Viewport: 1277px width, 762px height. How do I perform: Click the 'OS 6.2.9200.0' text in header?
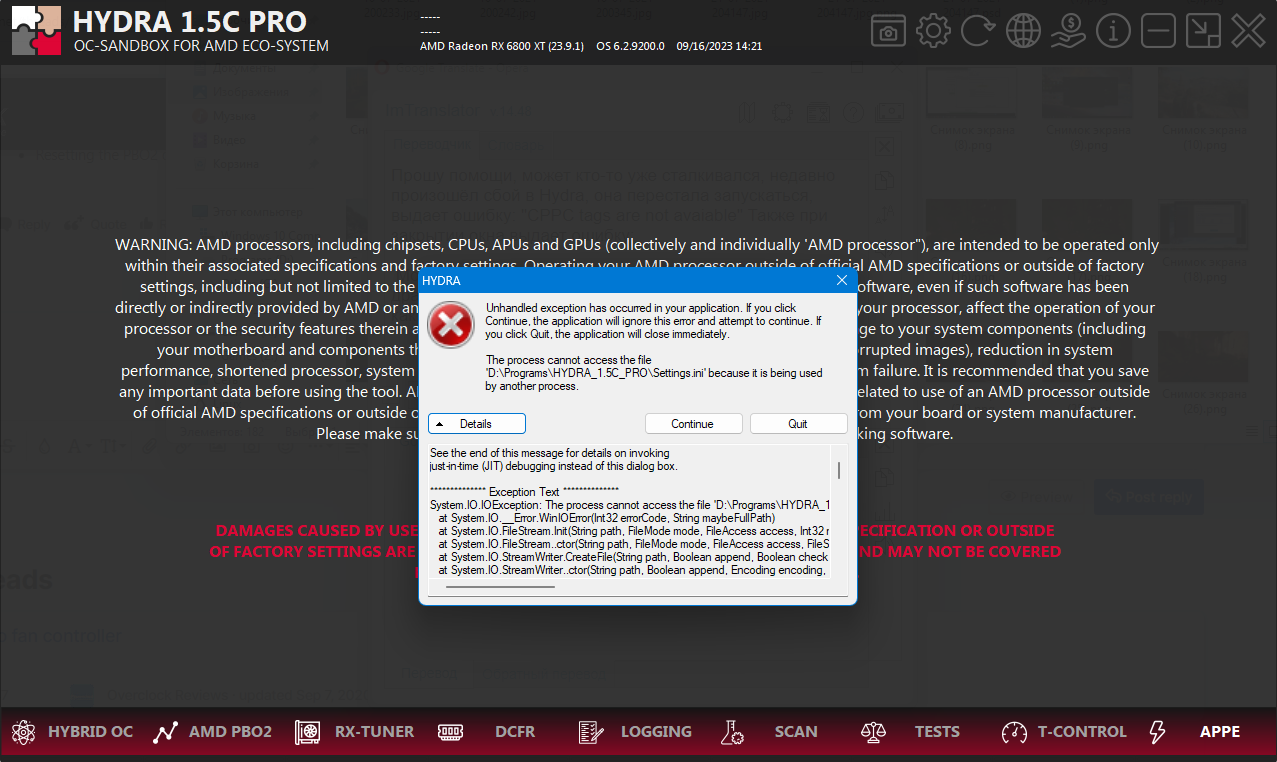630,46
